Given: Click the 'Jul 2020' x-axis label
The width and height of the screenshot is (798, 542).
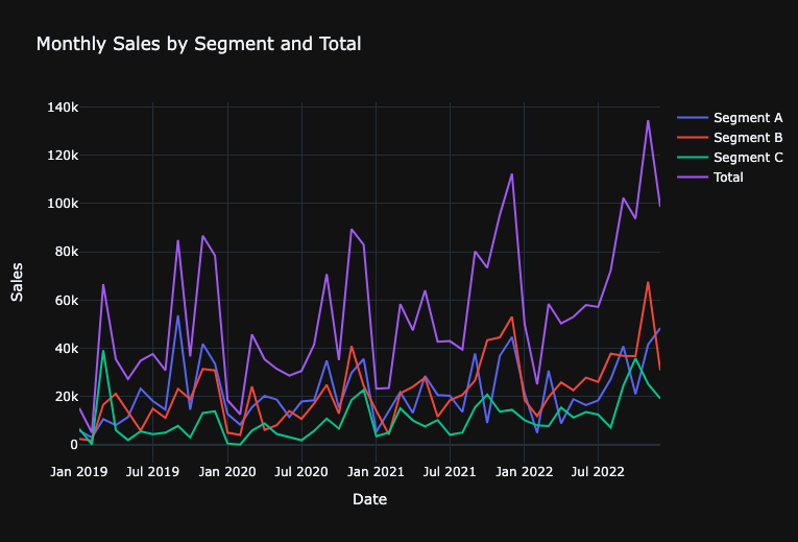Looking at the screenshot, I should 302,472.
